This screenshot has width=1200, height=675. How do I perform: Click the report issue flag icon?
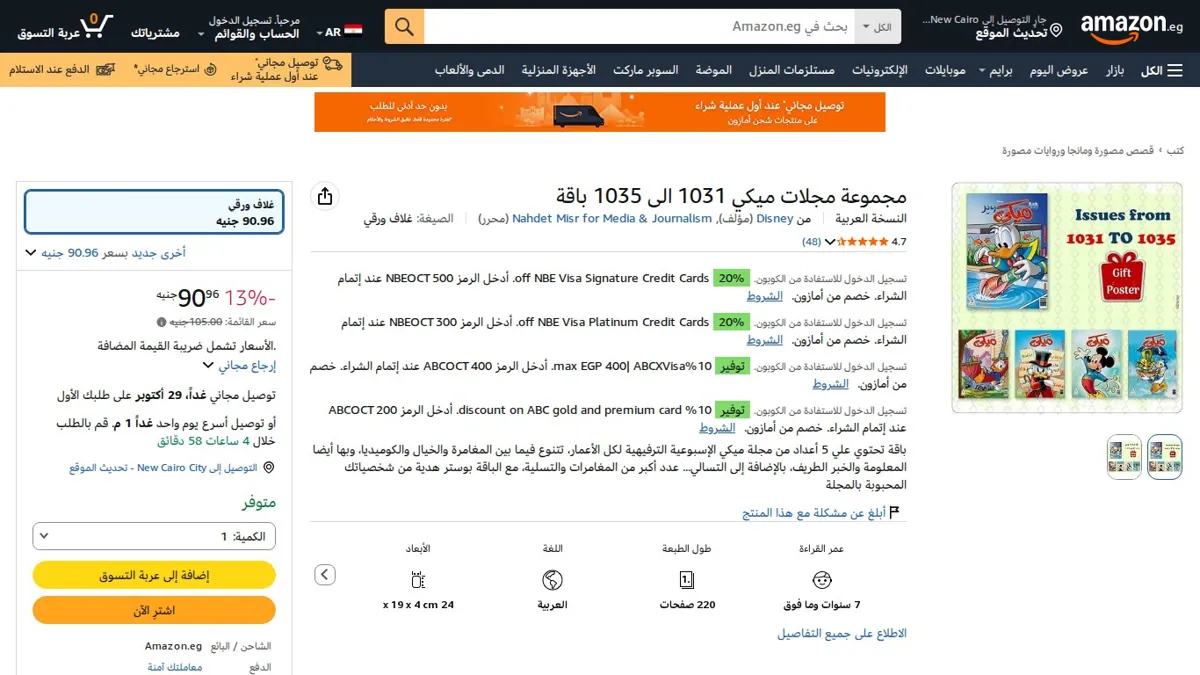[x=895, y=512]
